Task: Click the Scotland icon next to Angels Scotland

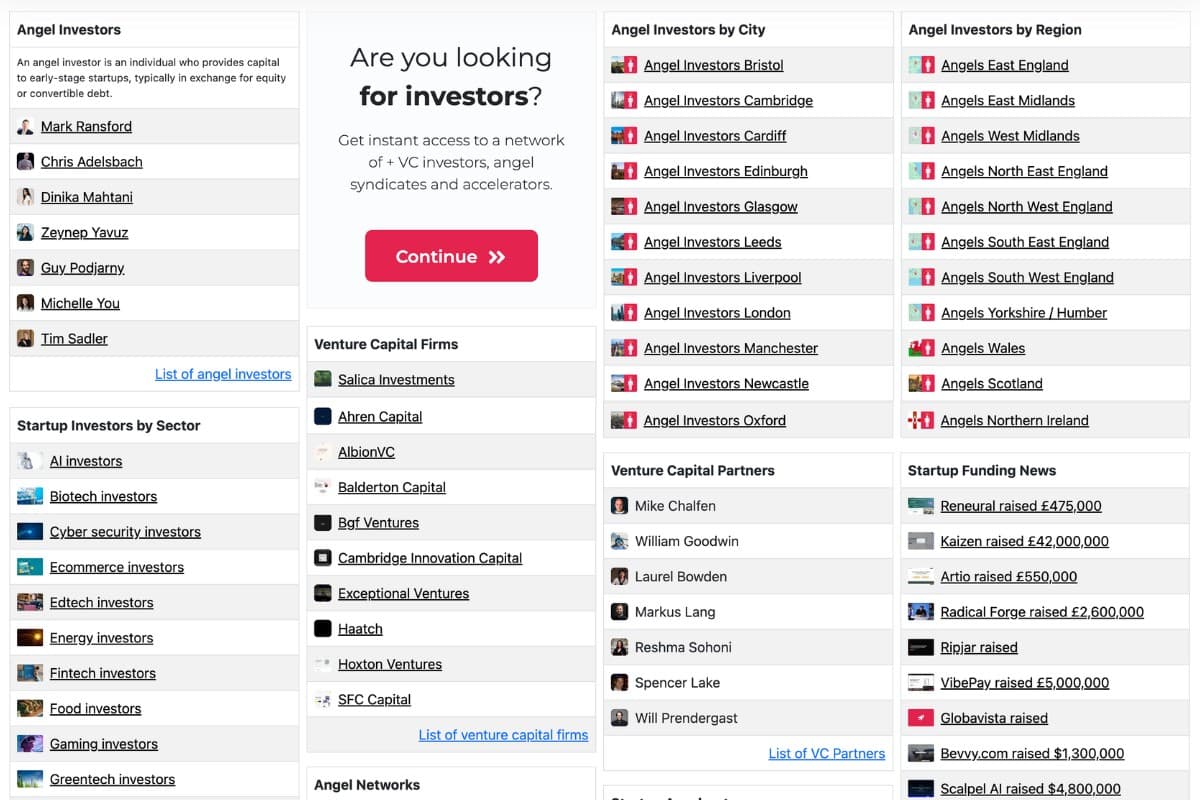Action: tap(920, 384)
